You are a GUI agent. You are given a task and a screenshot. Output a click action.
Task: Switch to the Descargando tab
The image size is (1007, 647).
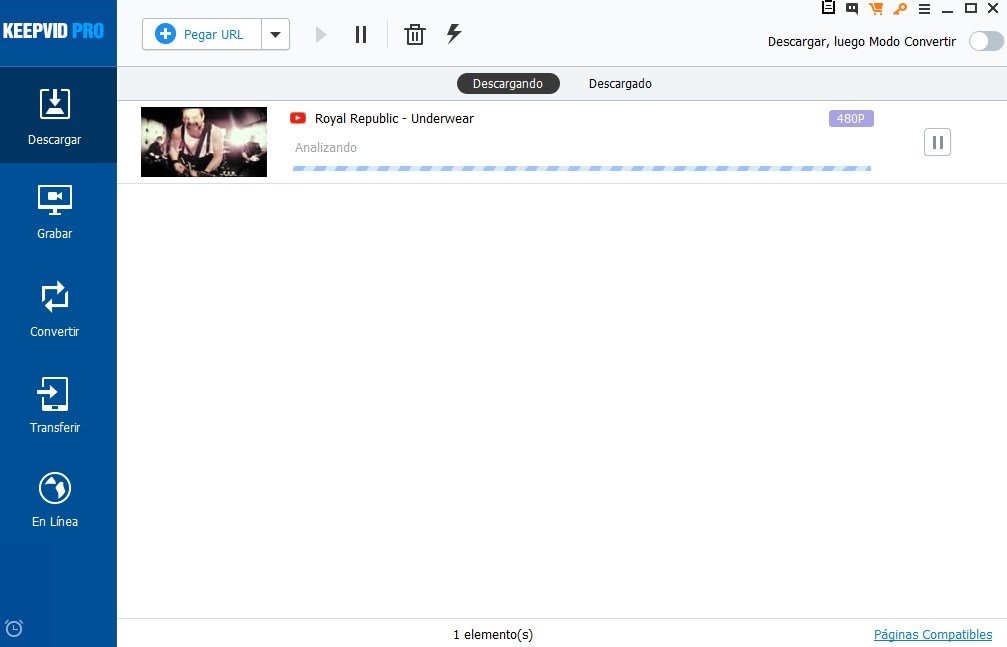[x=508, y=84]
